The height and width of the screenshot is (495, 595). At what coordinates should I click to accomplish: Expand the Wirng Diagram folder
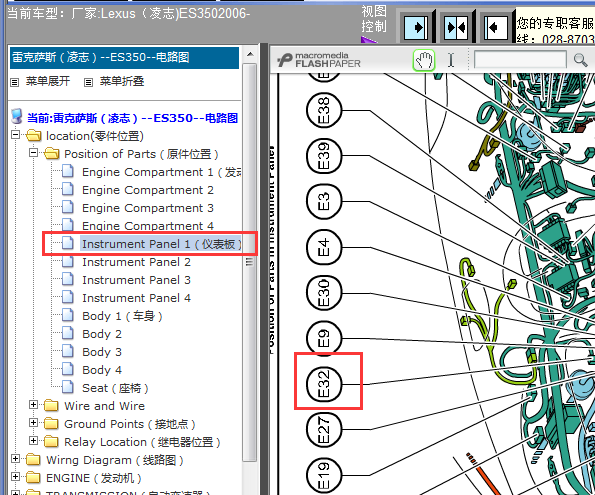15,459
